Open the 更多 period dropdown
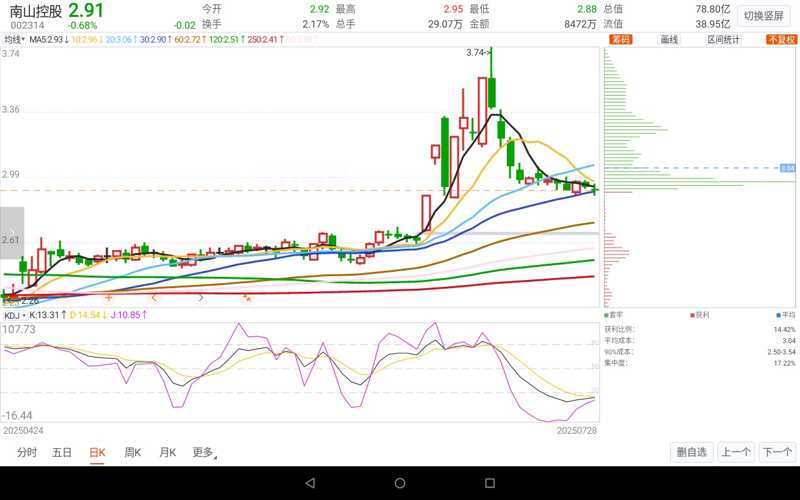Screen dimensions: 800x500 (204, 452)
